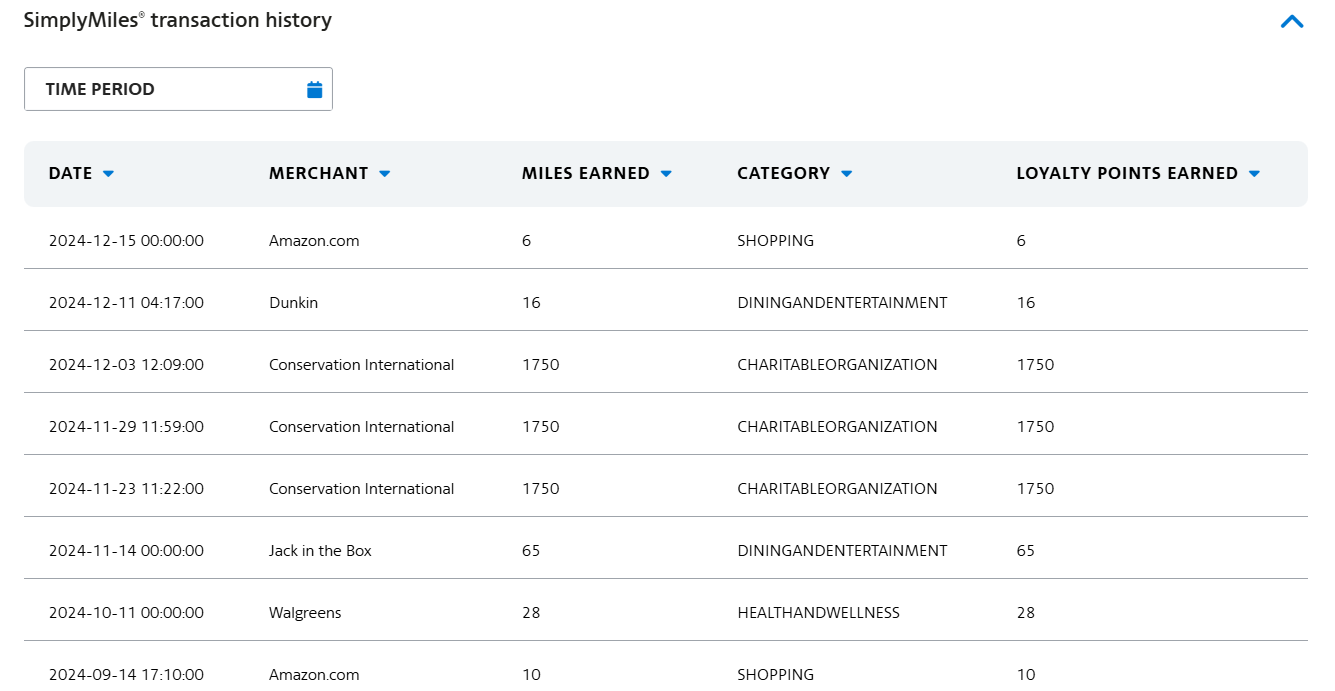Select the Amazon.com transaction from 2024-12-15
This screenshot has width=1335, height=691.
[x=313, y=240]
